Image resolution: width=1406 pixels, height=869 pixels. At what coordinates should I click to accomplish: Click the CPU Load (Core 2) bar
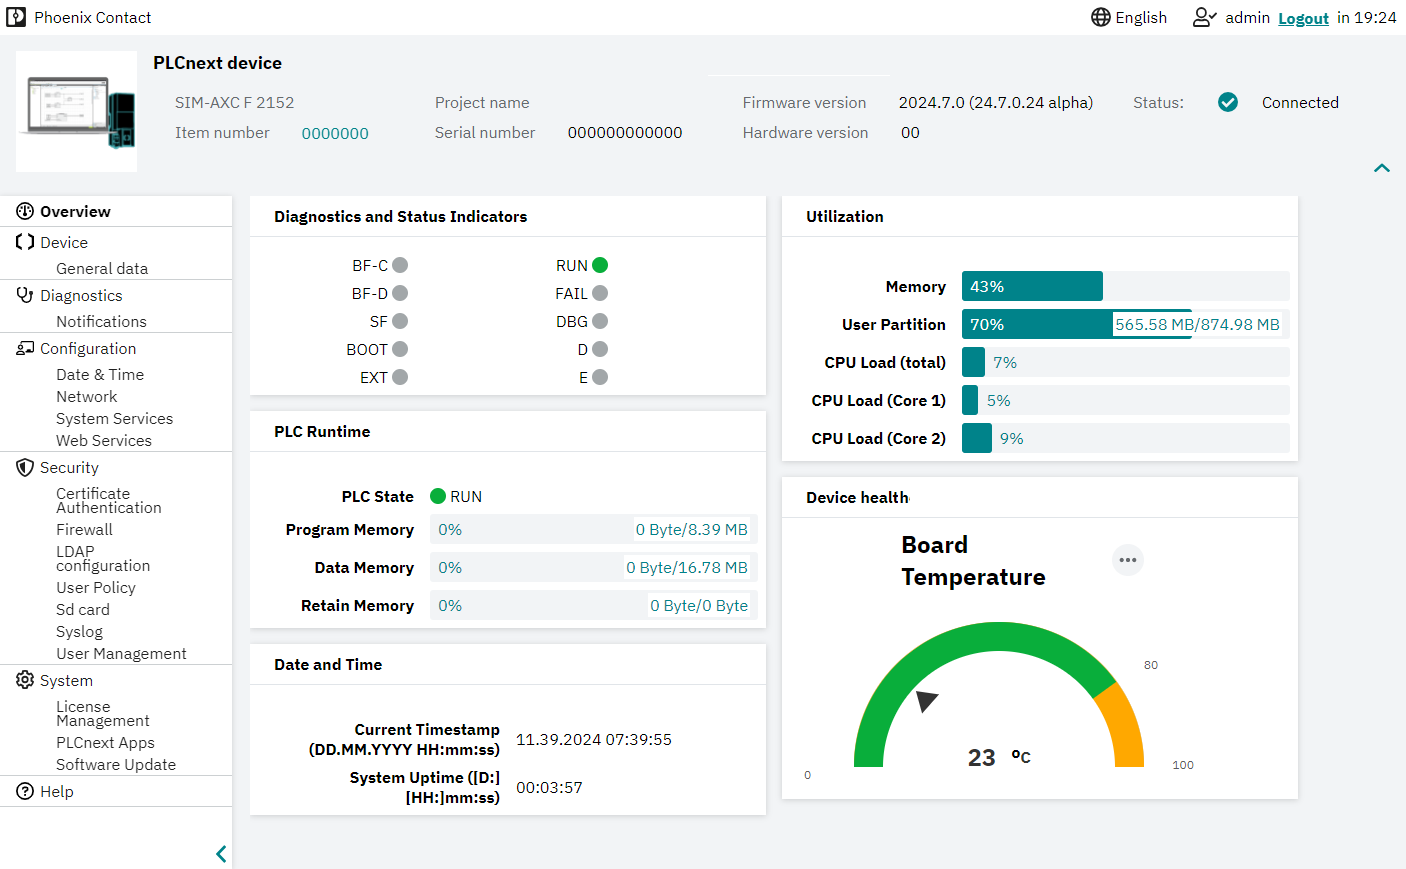click(1126, 438)
